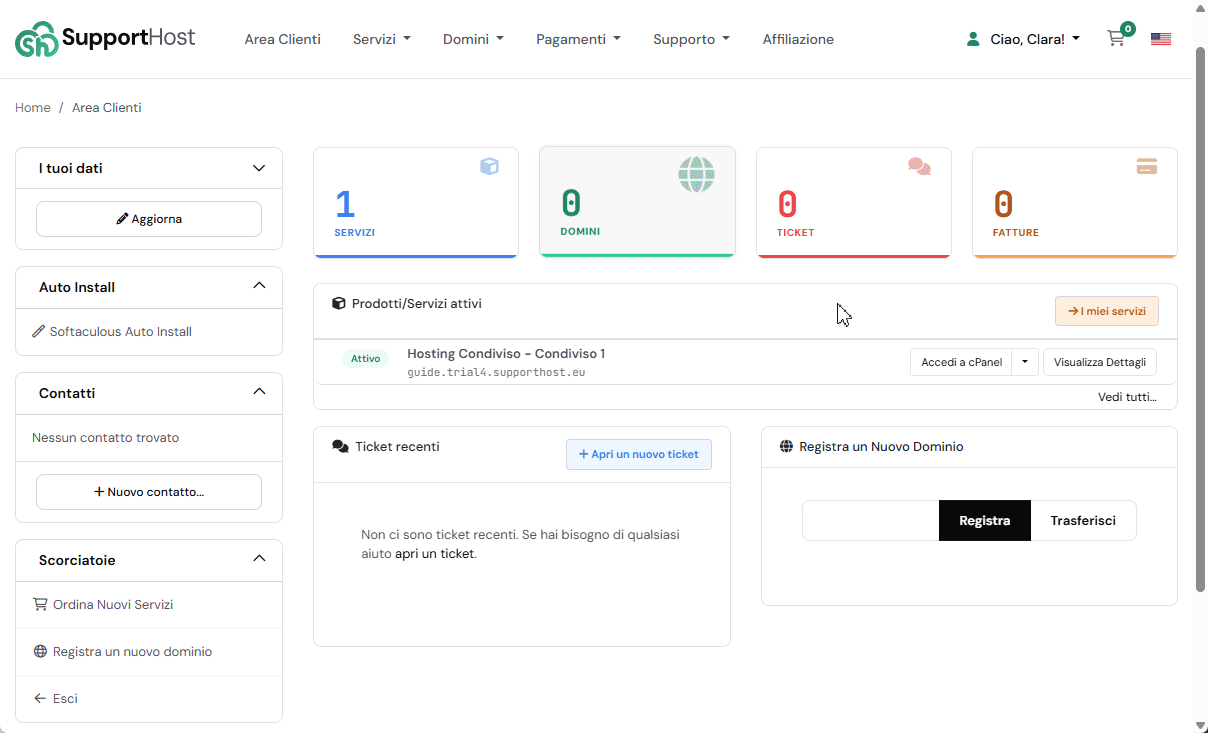Click Apri un nuovo ticket button
This screenshot has width=1208, height=733.
pos(639,454)
